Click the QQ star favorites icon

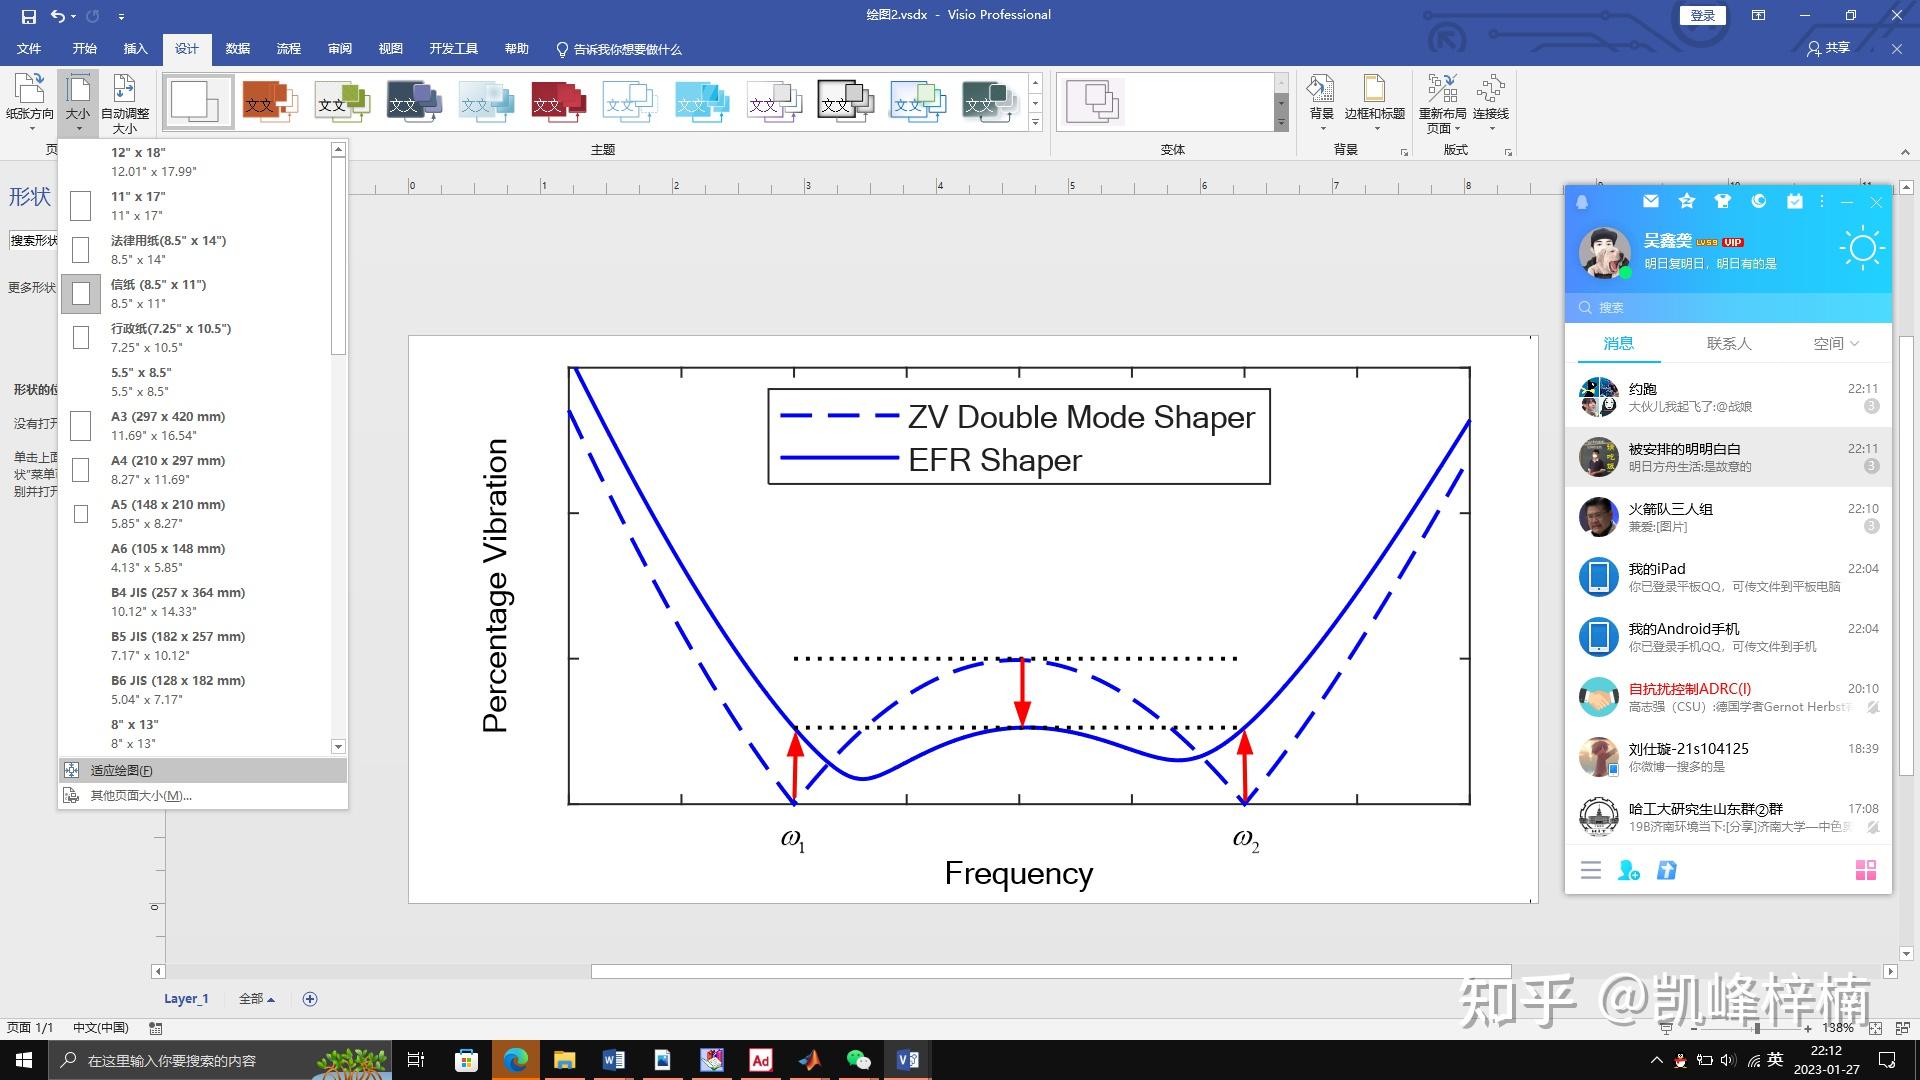[x=1687, y=201]
